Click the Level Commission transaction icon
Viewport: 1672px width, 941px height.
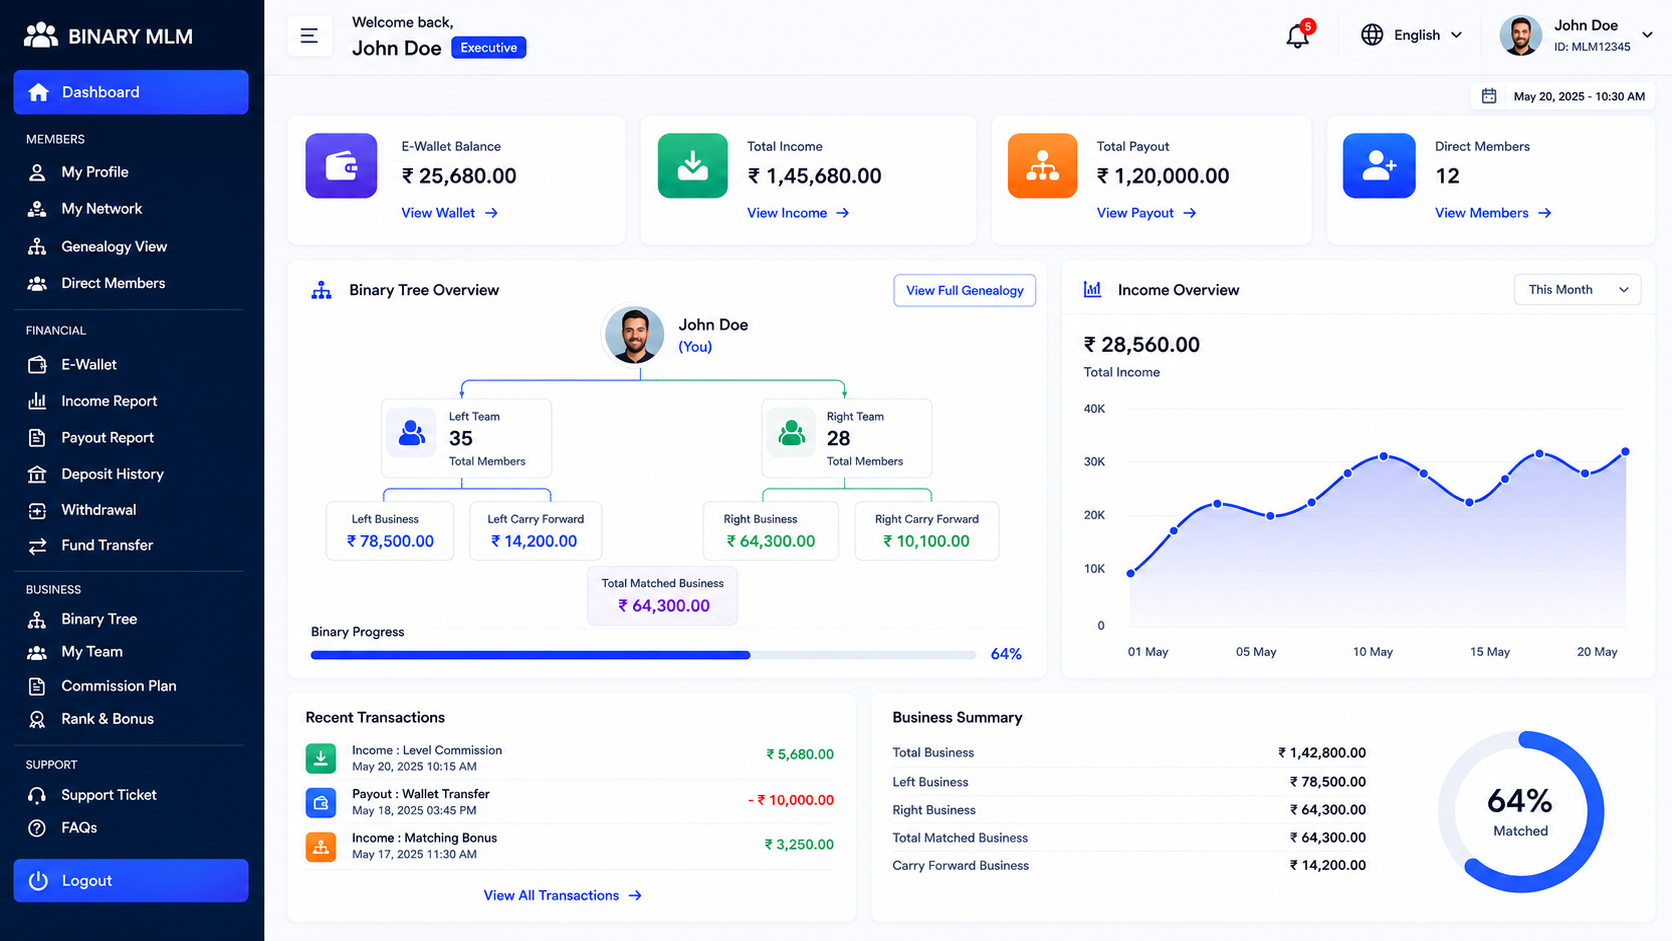click(x=321, y=758)
